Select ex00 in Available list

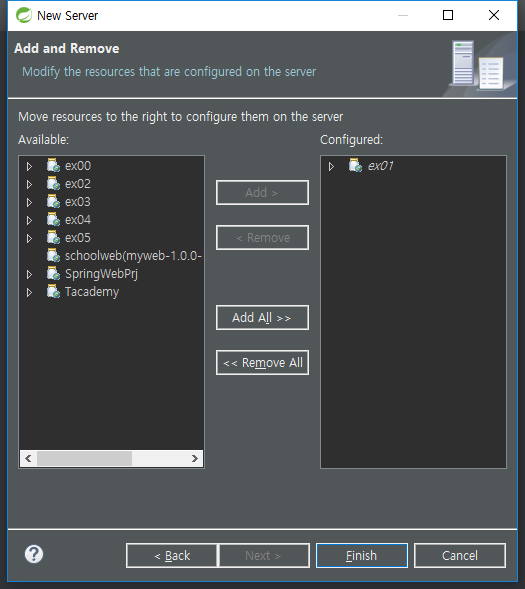coord(78,166)
